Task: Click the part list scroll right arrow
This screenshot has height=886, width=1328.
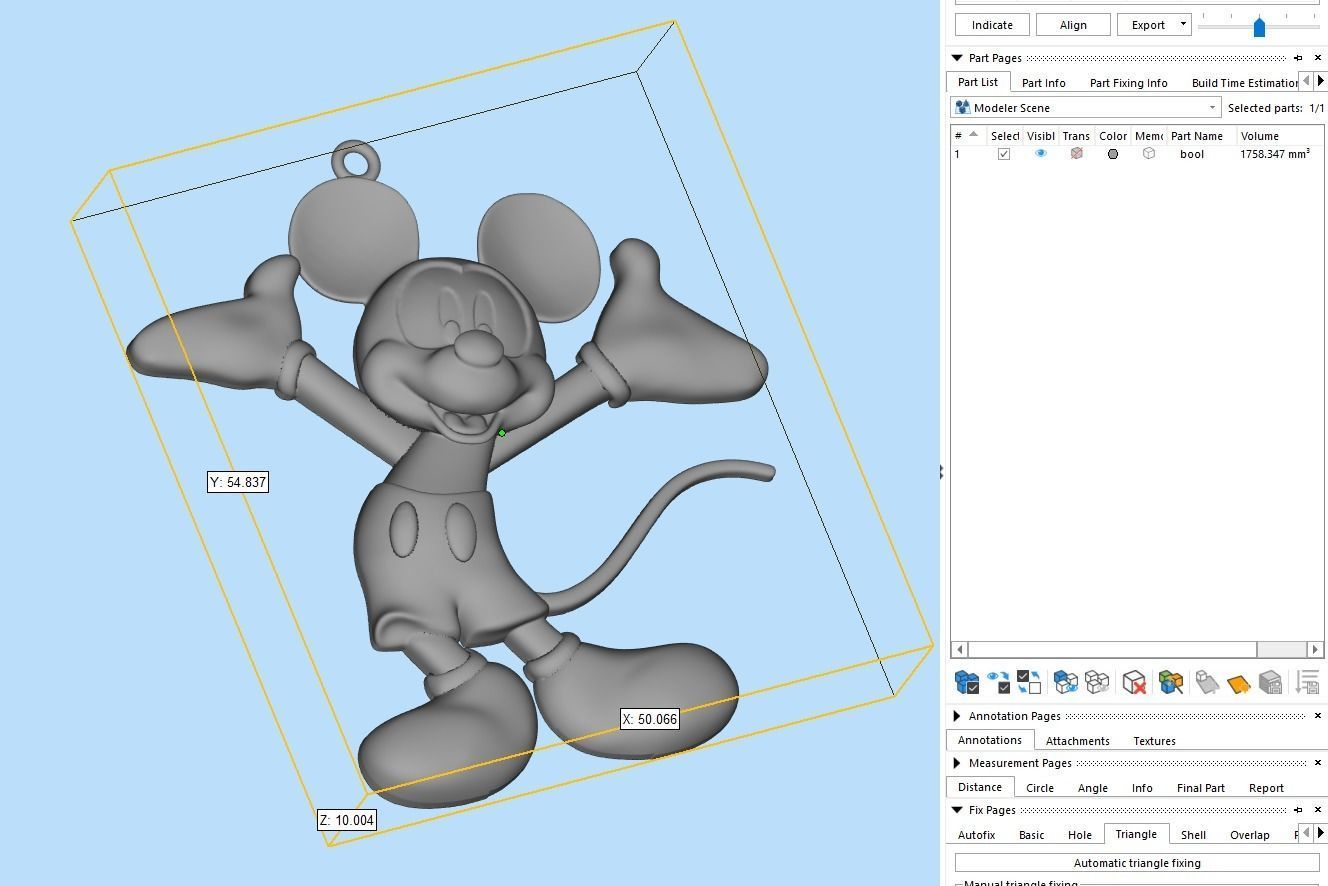Action: [x=1315, y=650]
